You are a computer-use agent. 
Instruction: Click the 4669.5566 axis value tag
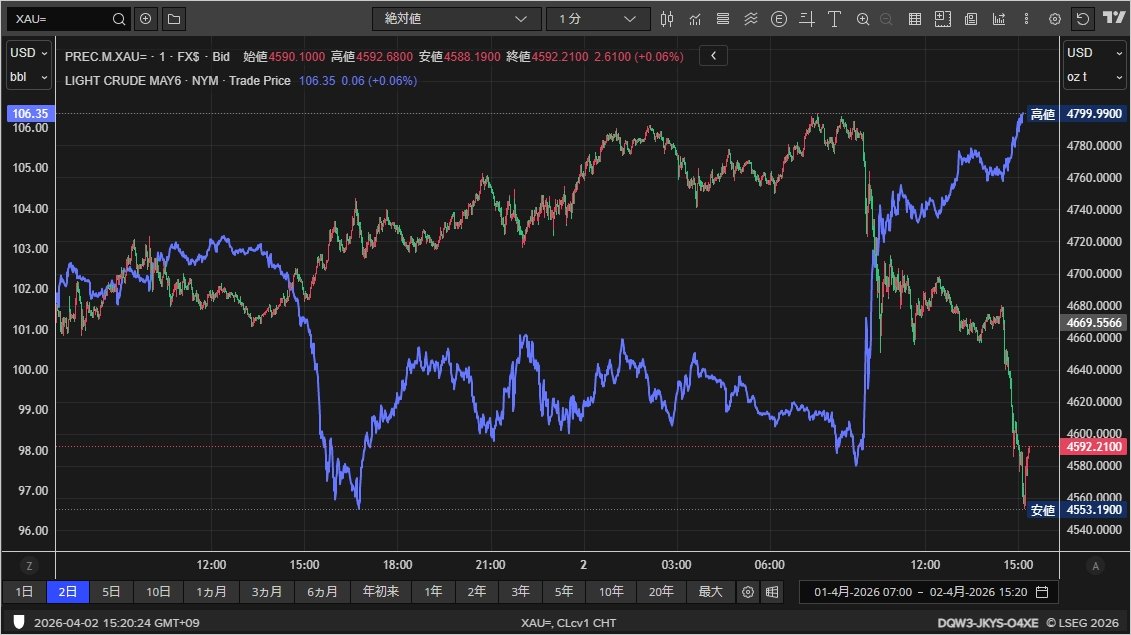click(1093, 323)
